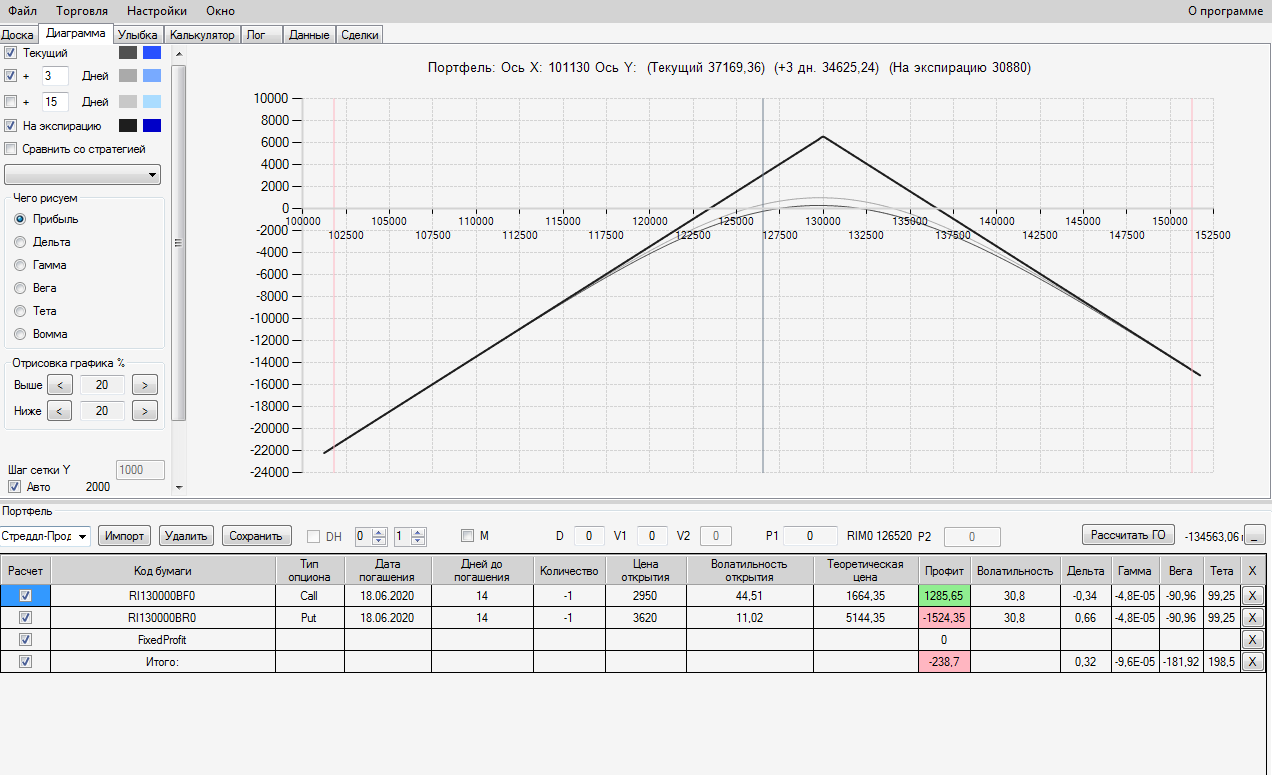The image size is (1272, 775).
Task: Toggle the +3 Дней checkbox
Action: tap(11, 75)
